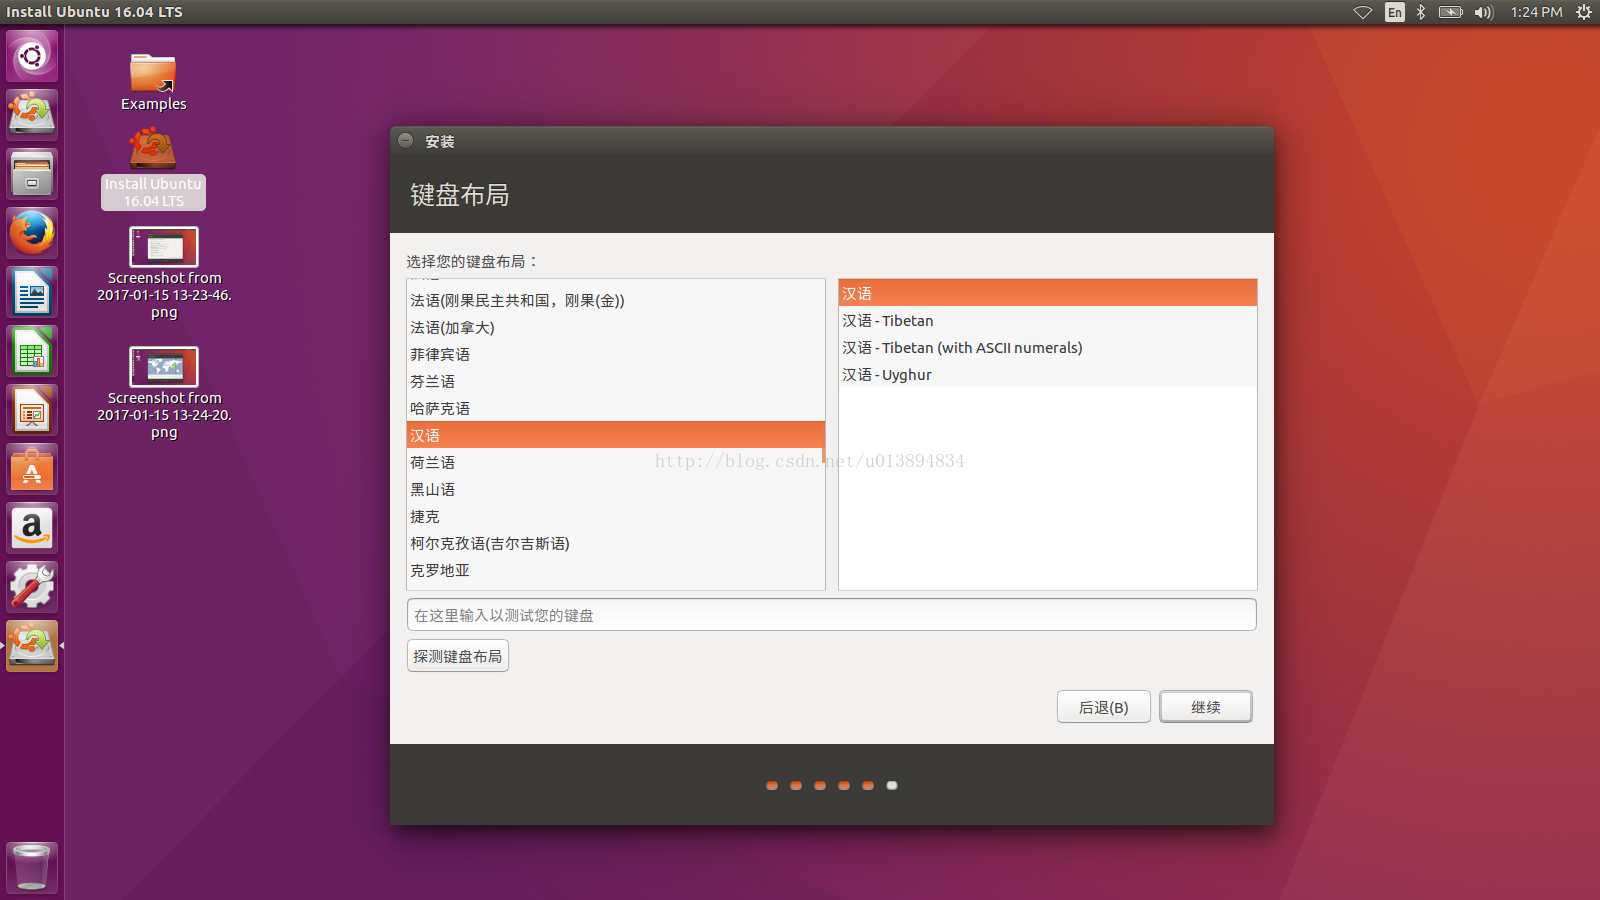The width and height of the screenshot is (1600, 900).
Task: Focus the keyboard test input field
Action: pos(832,615)
